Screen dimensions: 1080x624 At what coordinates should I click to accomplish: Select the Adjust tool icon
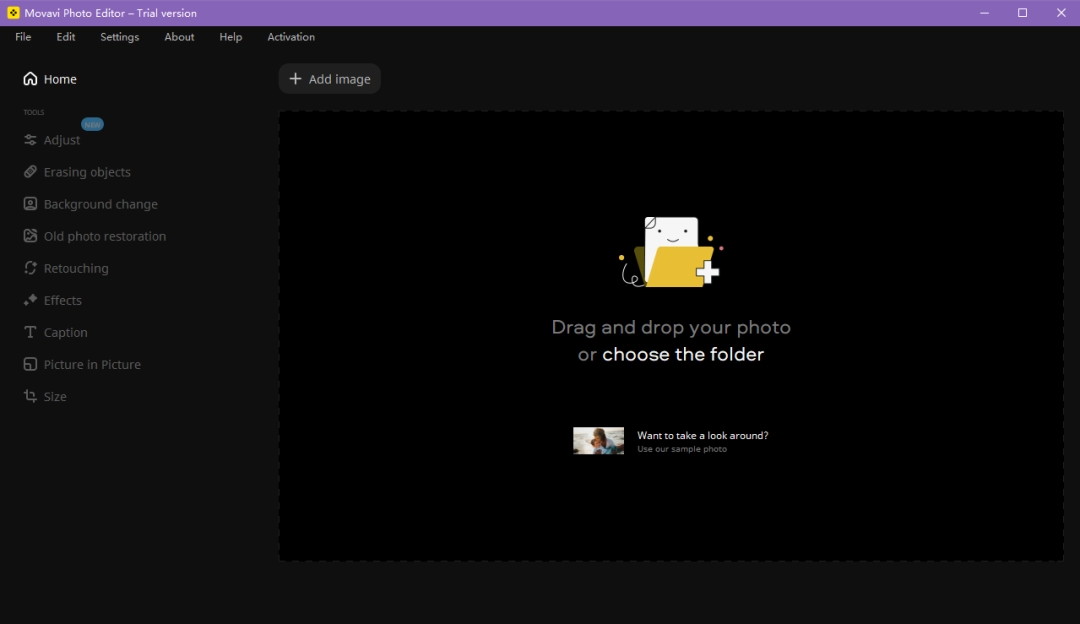click(x=30, y=140)
